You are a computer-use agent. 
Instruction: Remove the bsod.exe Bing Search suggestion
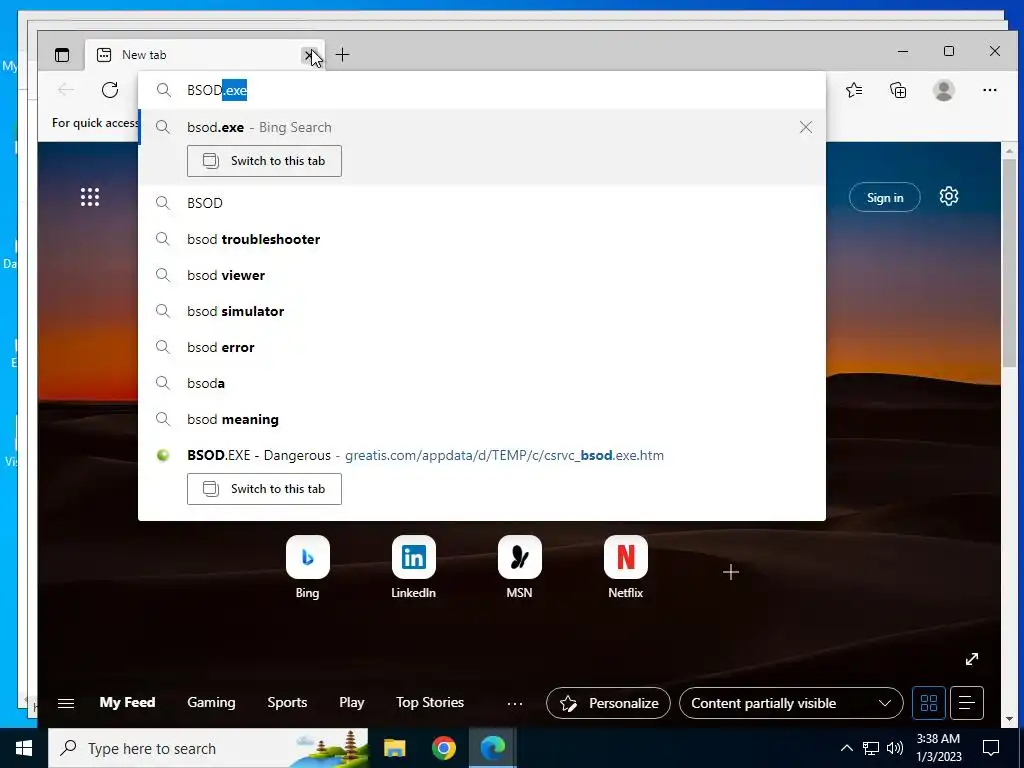(806, 127)
